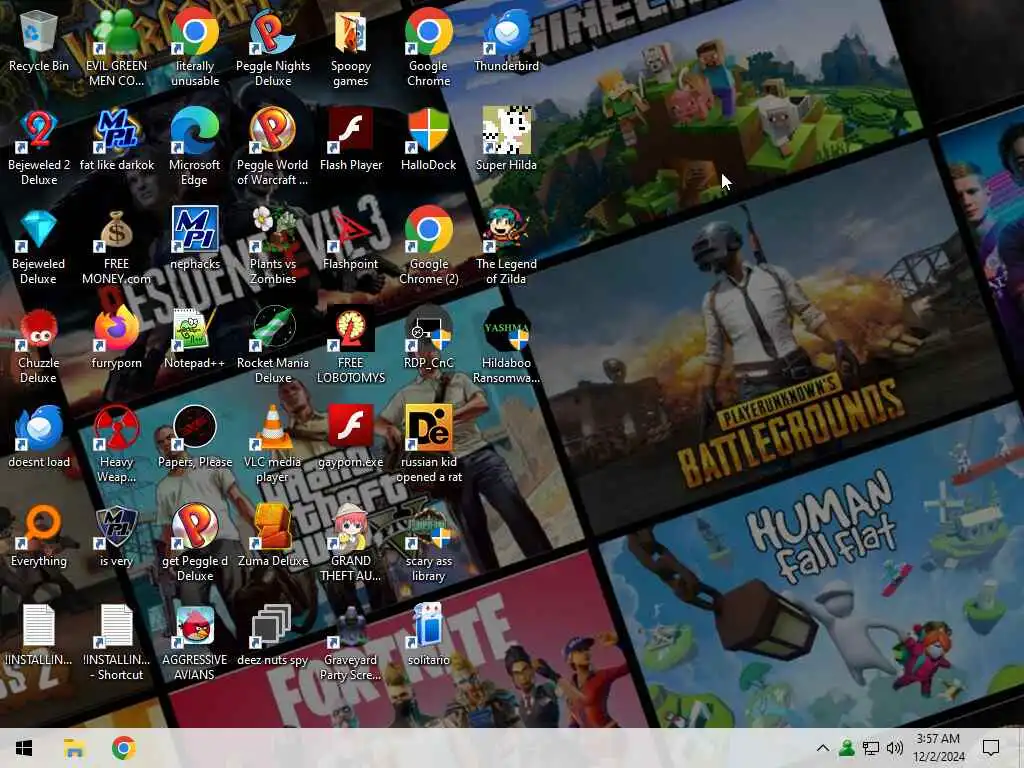Click the 'literally unusable' Chrome shortcut

[195, 33]
